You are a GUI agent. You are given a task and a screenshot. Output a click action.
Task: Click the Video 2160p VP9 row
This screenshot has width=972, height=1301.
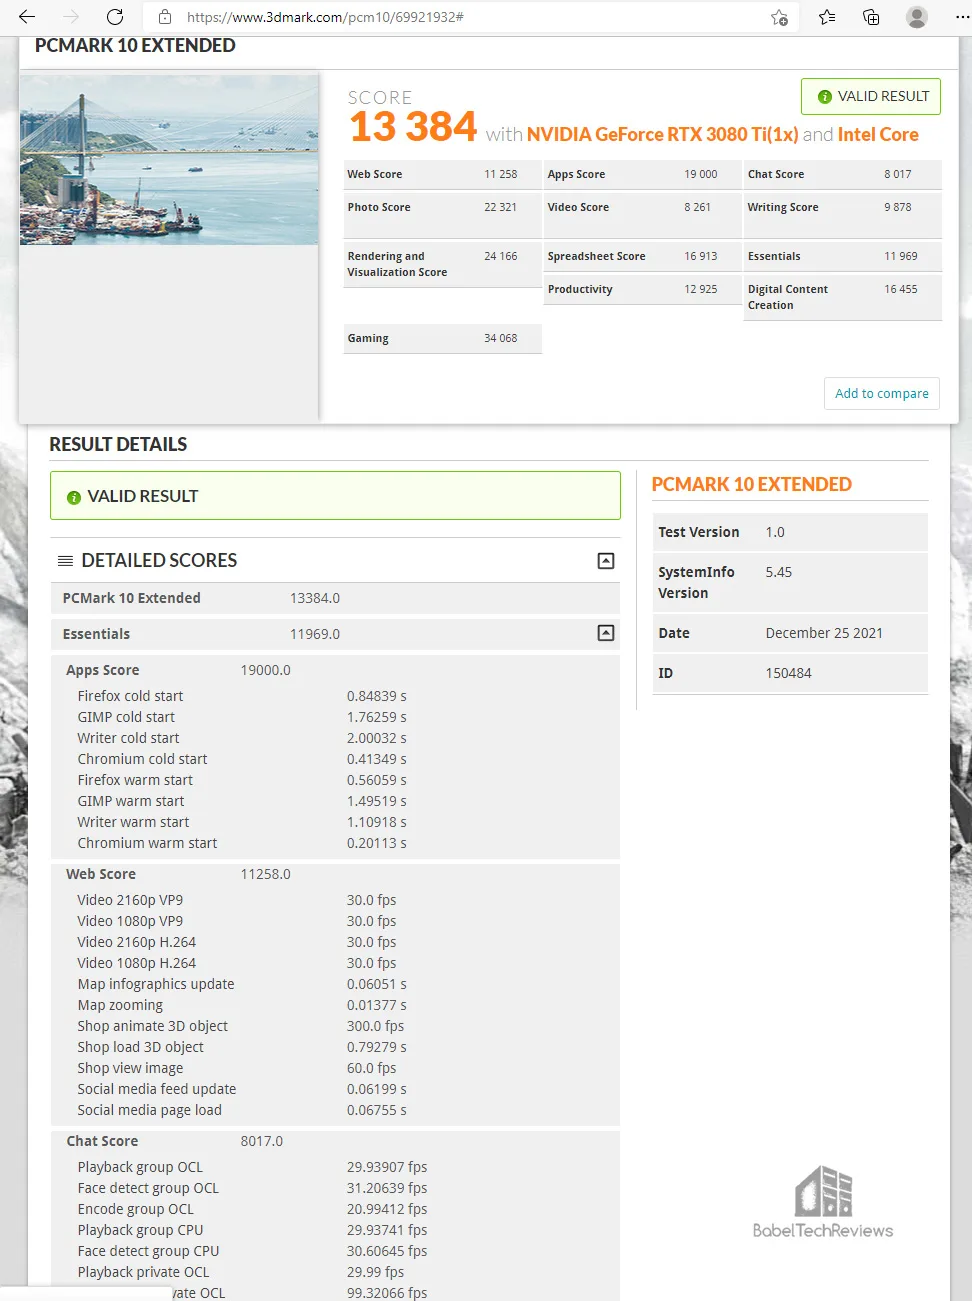tap(335, 900)
